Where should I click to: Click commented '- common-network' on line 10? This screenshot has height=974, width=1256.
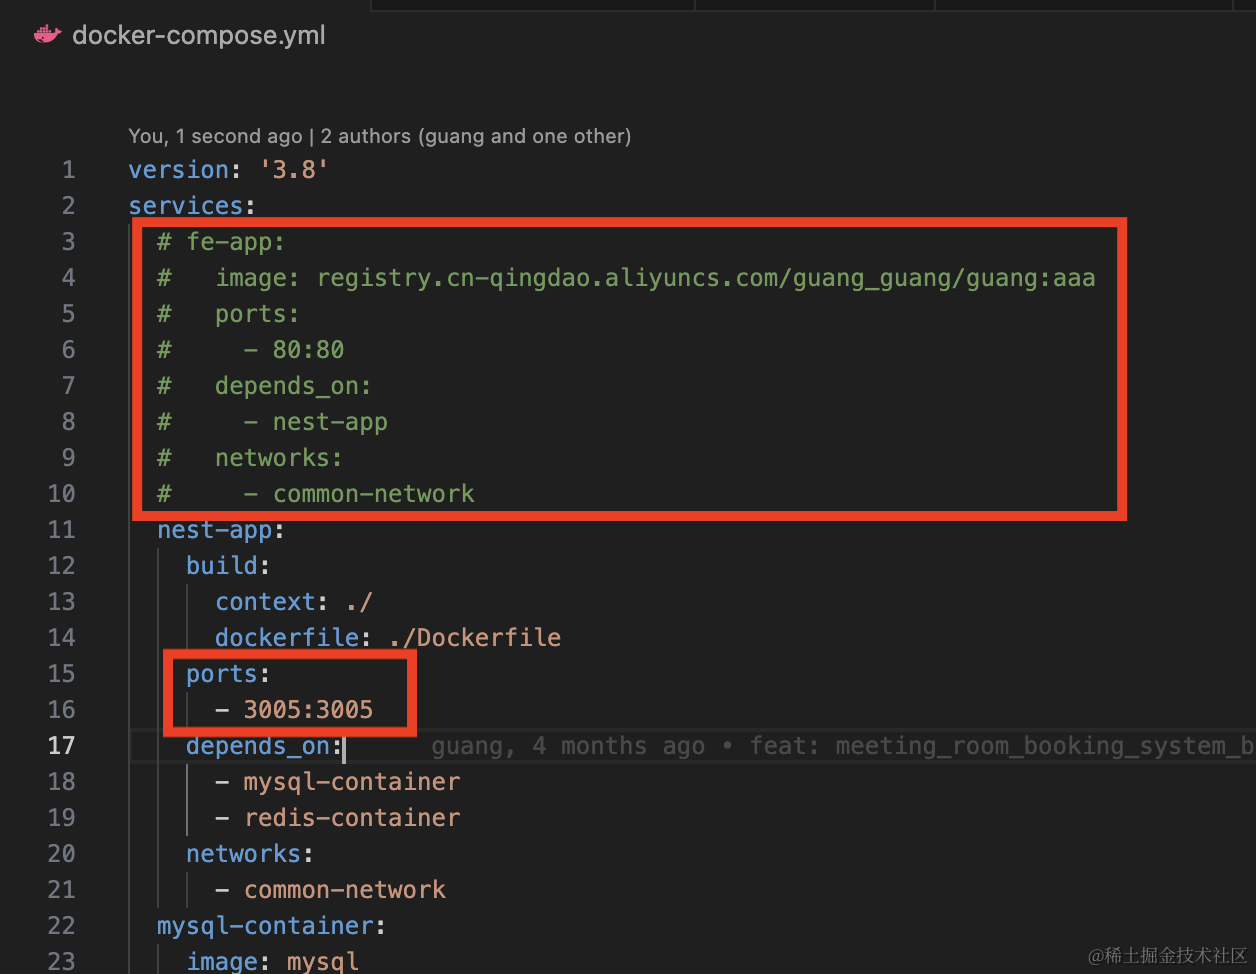tap(360, 494)
